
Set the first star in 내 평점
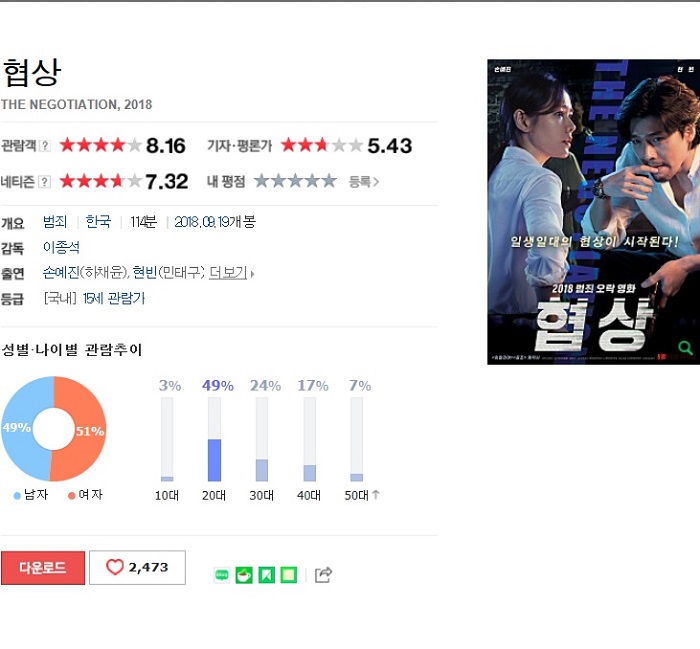[261, 181]
